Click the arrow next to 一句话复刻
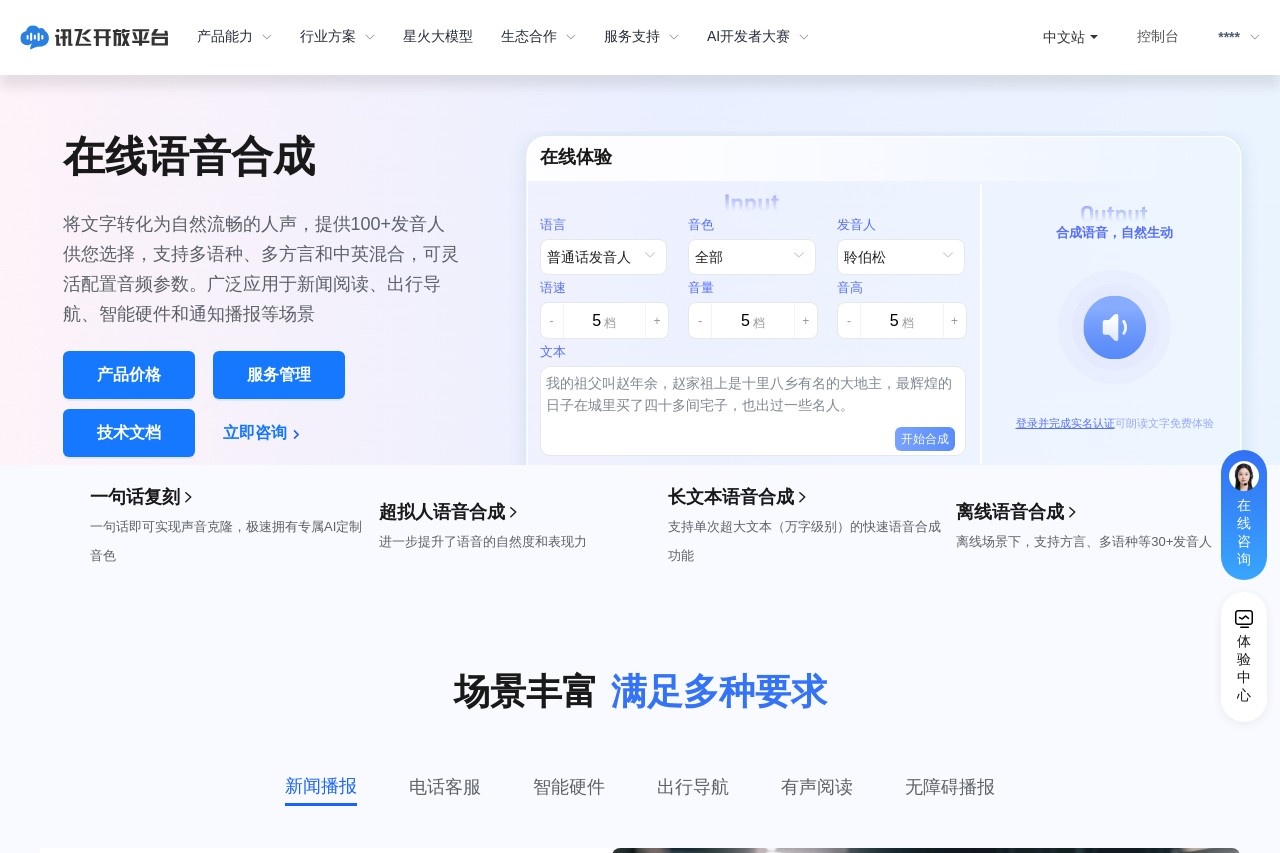The height and width of the screenshot is (853, 1280). point(188,497)
